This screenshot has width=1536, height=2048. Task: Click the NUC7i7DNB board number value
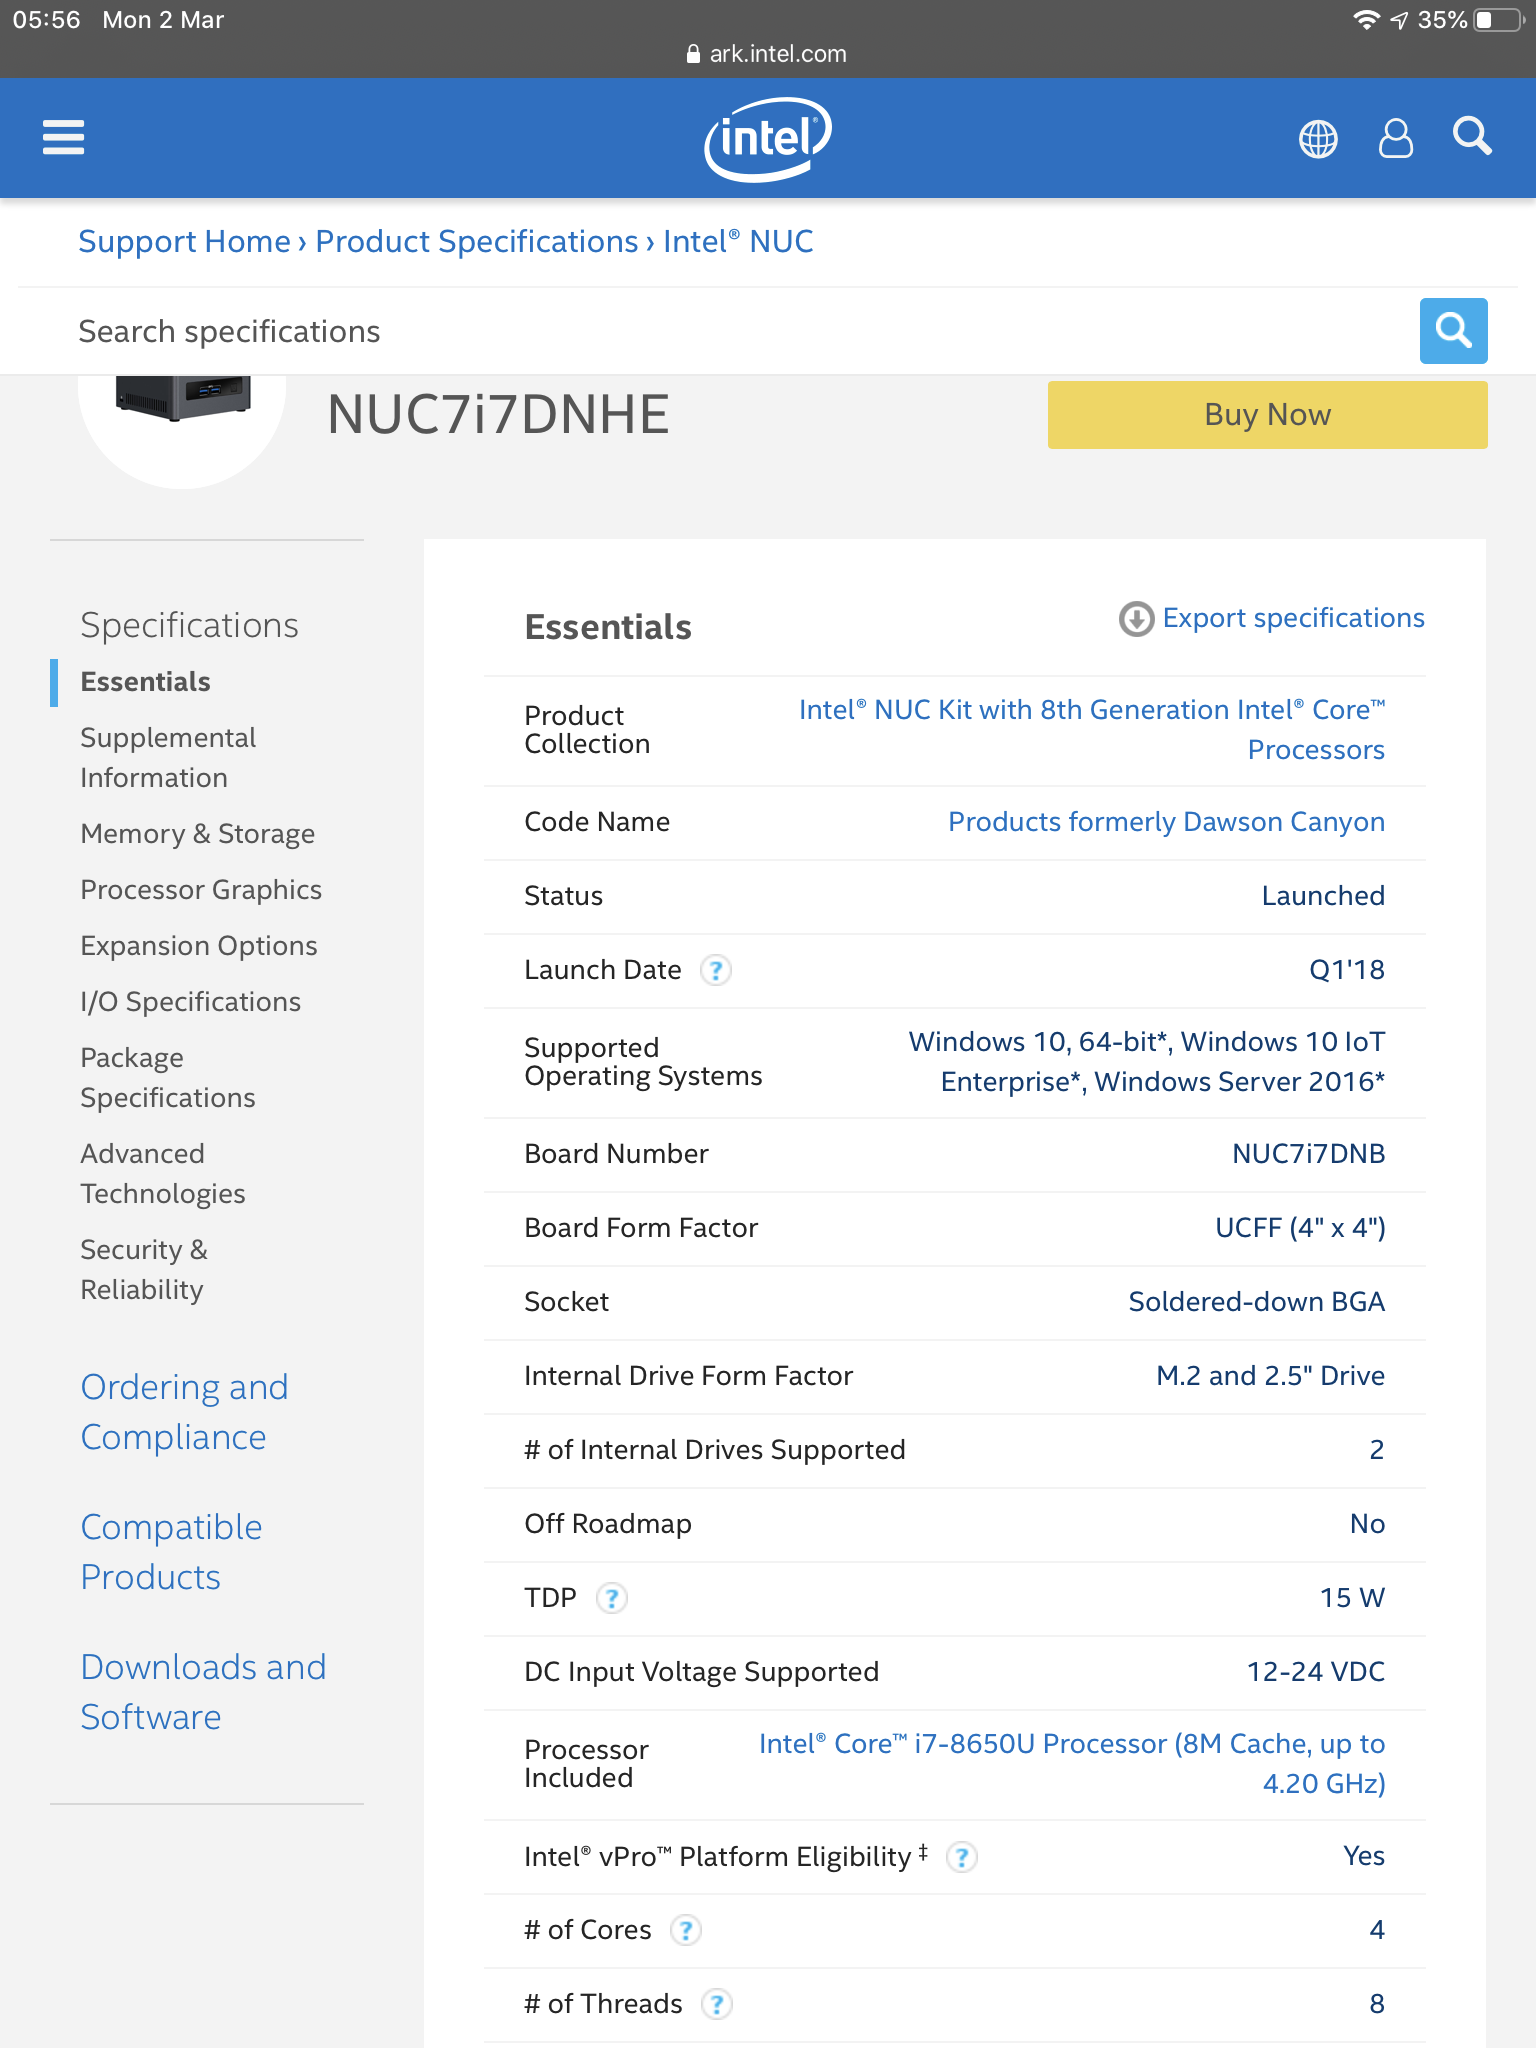pos(1308,1154)
